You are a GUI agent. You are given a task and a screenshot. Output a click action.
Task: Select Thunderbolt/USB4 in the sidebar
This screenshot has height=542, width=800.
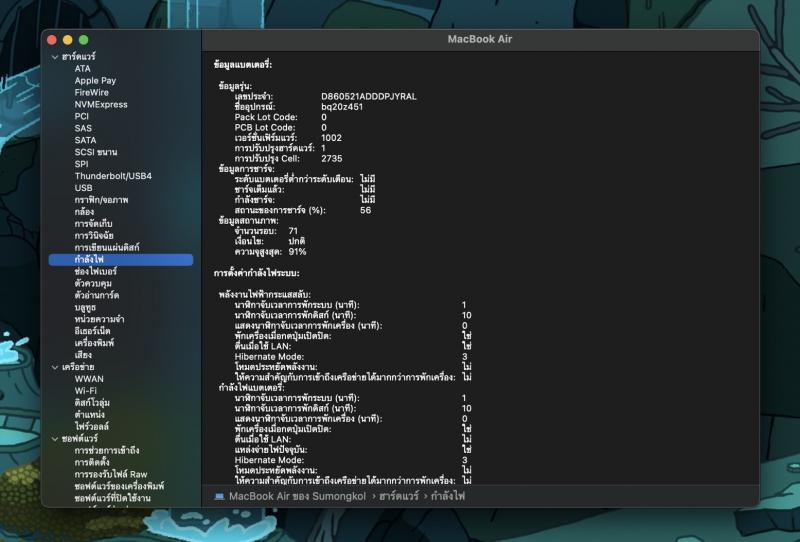coord(112,176)
